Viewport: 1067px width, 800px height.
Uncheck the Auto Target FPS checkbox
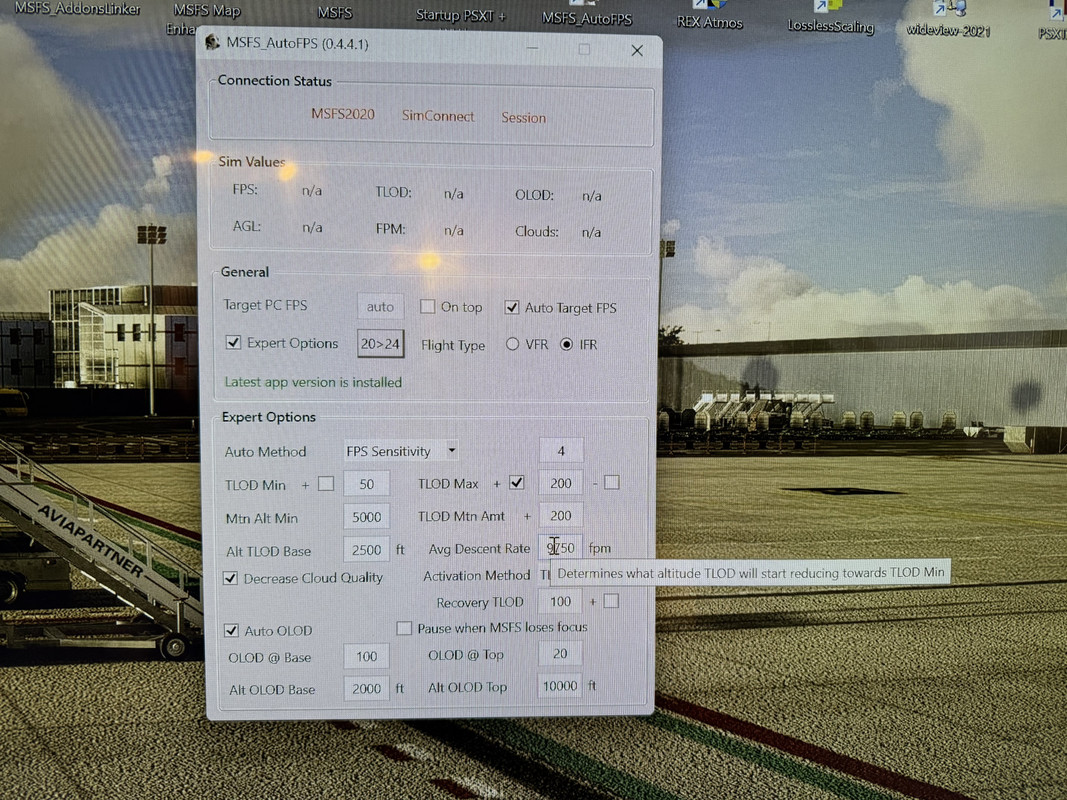(512, 307)
